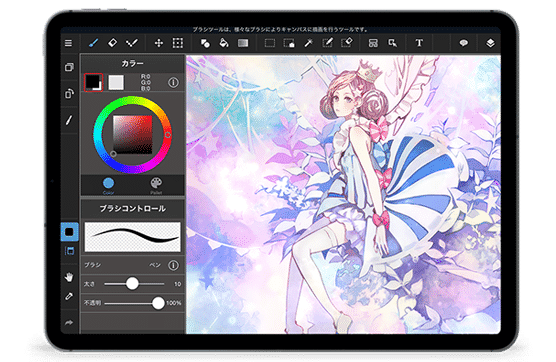The width and height of the screenshot is (556, 362).
Task: Toggle the brush panel icon in sidebar
Action: click(x=70, y=251)
